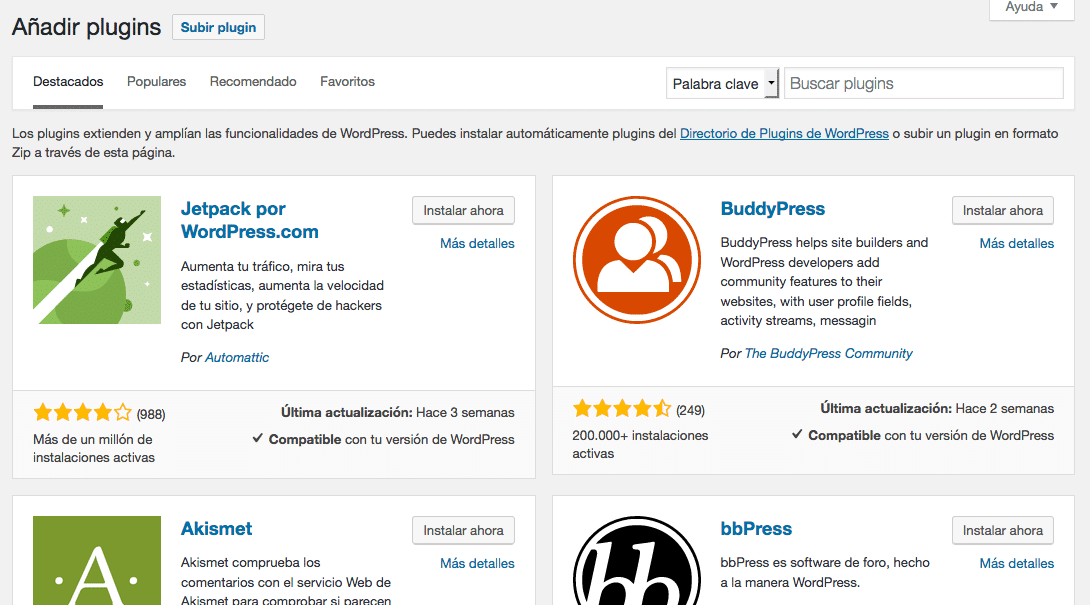Open the Automattic author link
The width and height of the screenshot is (1090, 605).
237,358
